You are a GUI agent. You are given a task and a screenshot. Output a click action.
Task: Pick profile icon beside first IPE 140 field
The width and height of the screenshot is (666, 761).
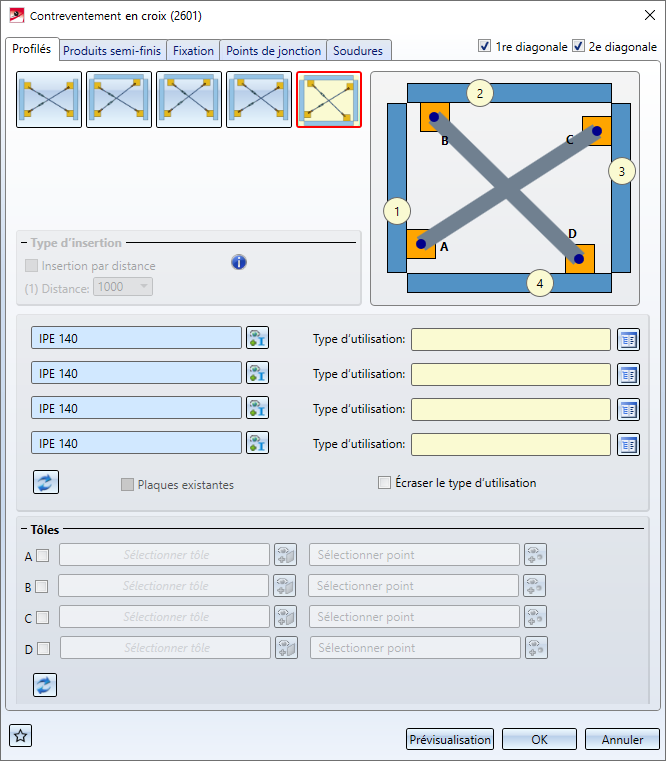pyautogui.click(x=257, y=338)
